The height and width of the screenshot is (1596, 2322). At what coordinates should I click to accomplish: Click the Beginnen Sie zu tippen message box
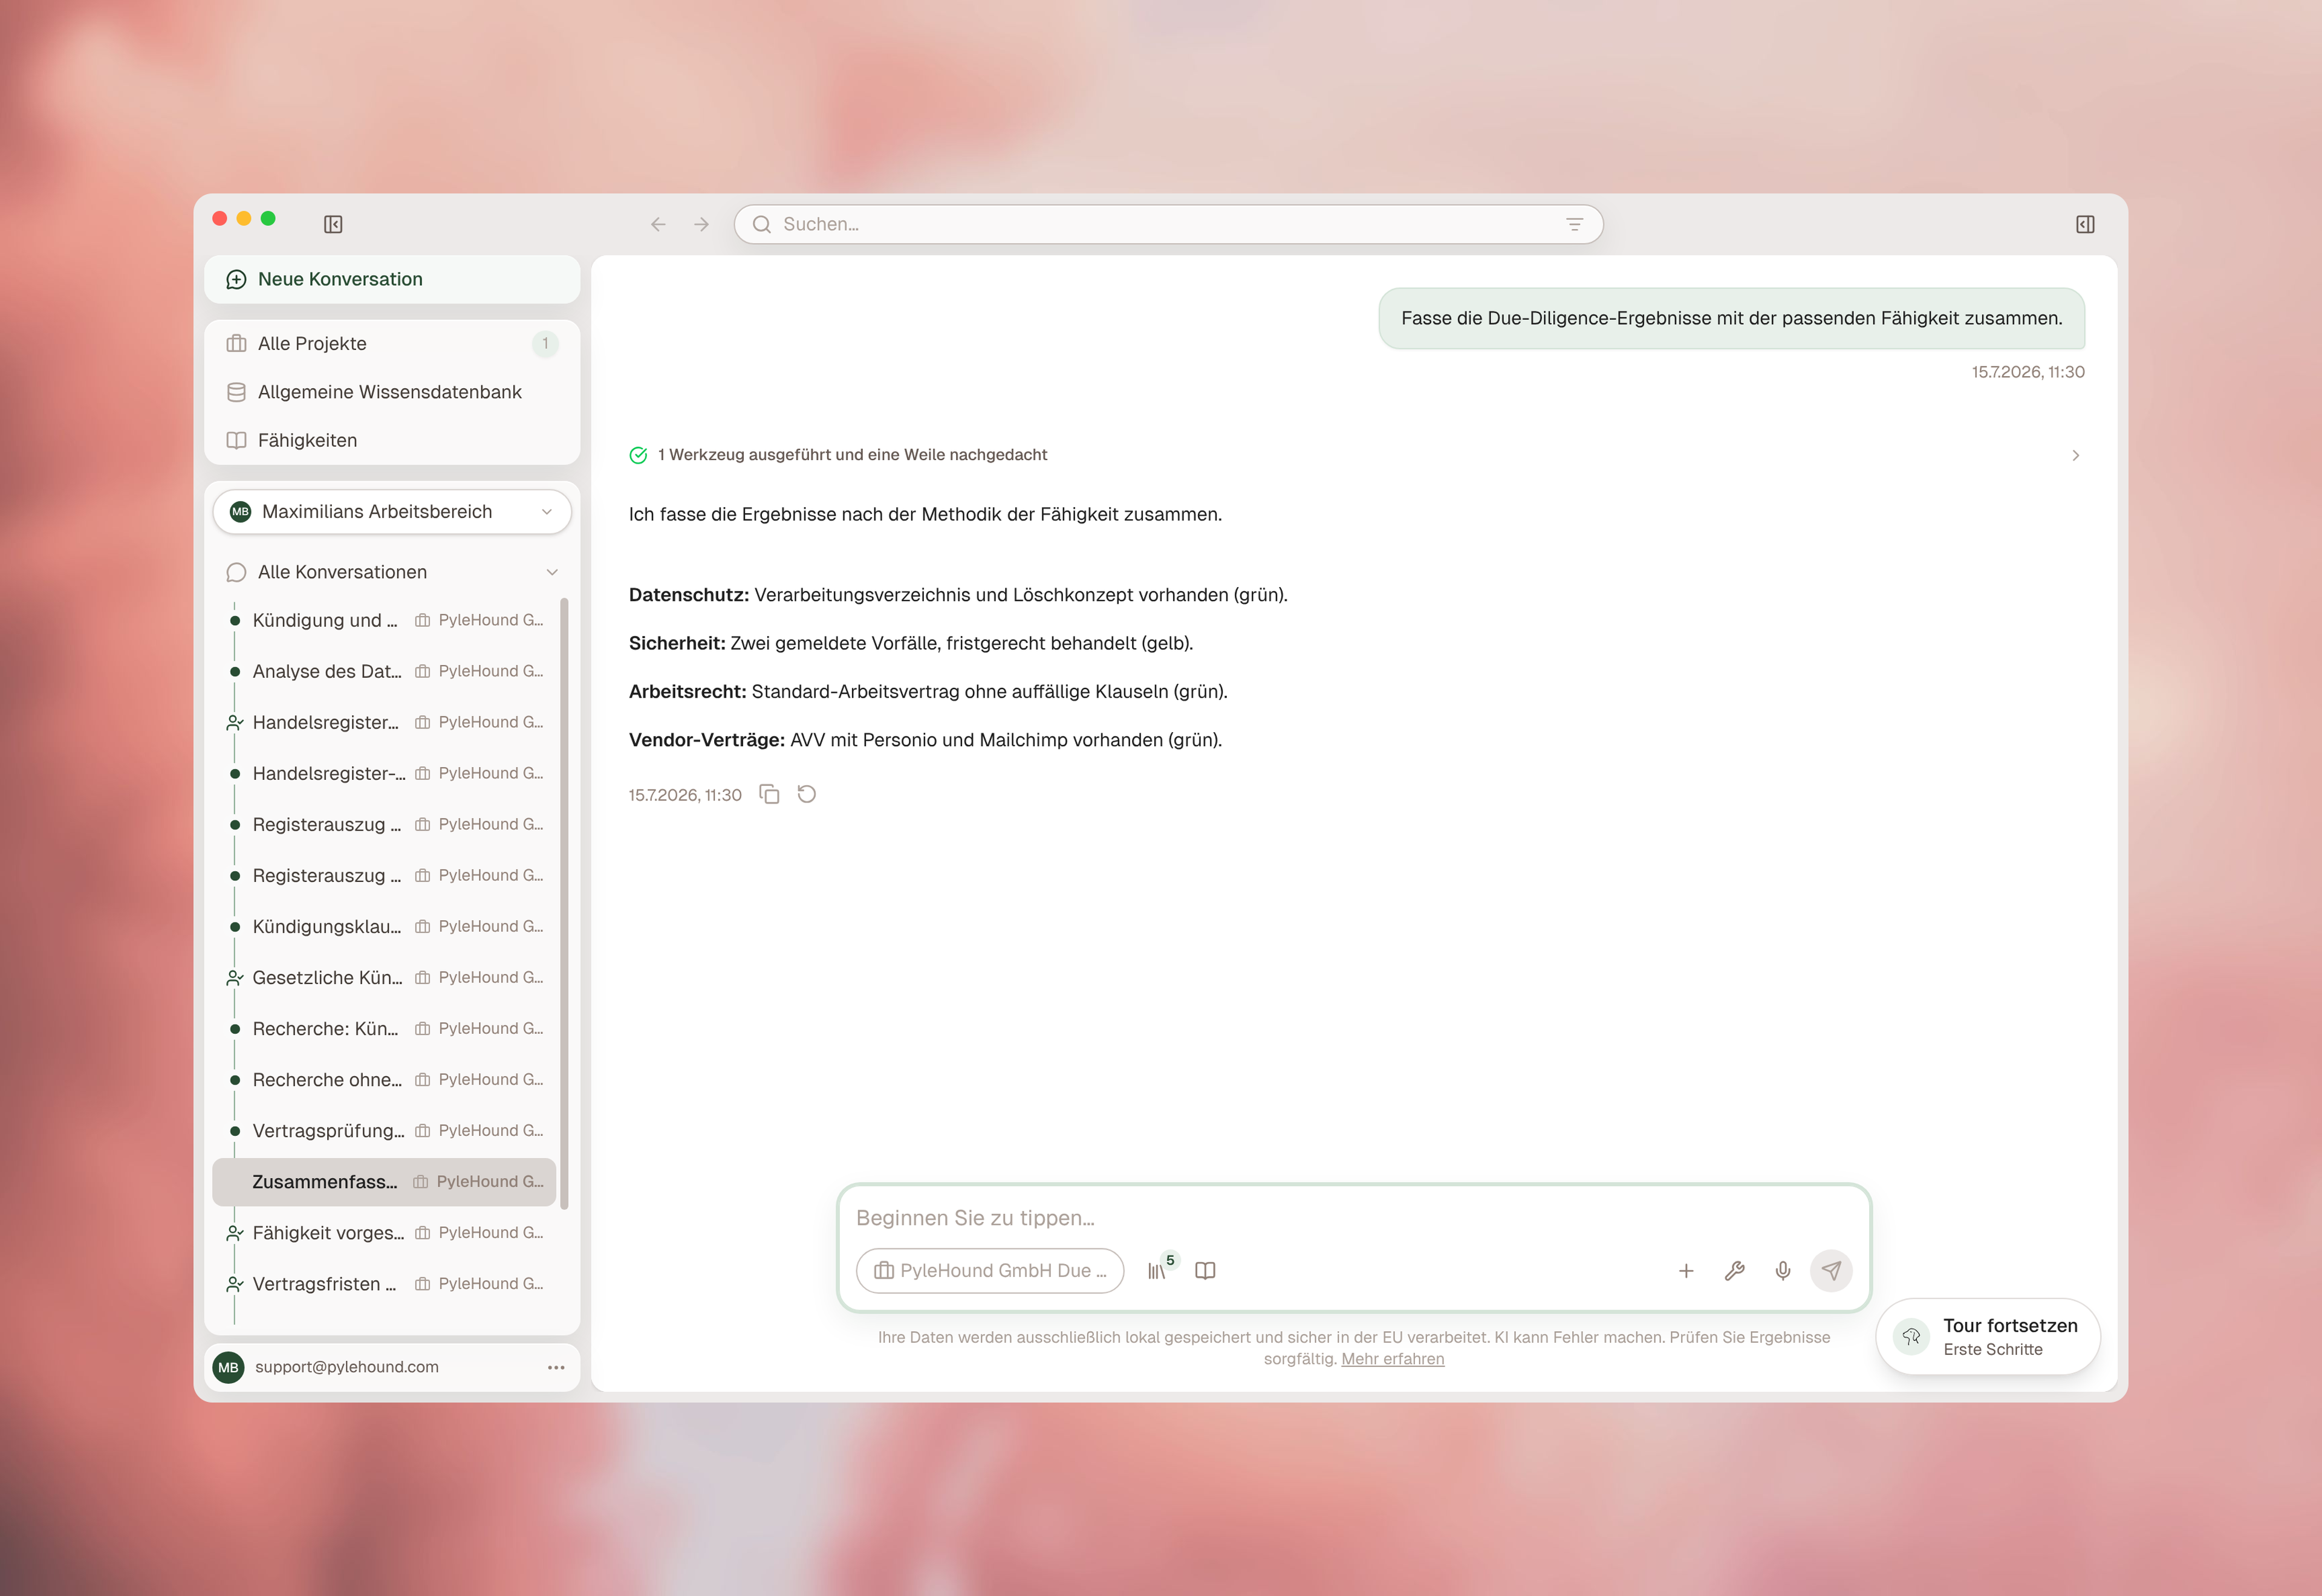tap(1354, 1217)
